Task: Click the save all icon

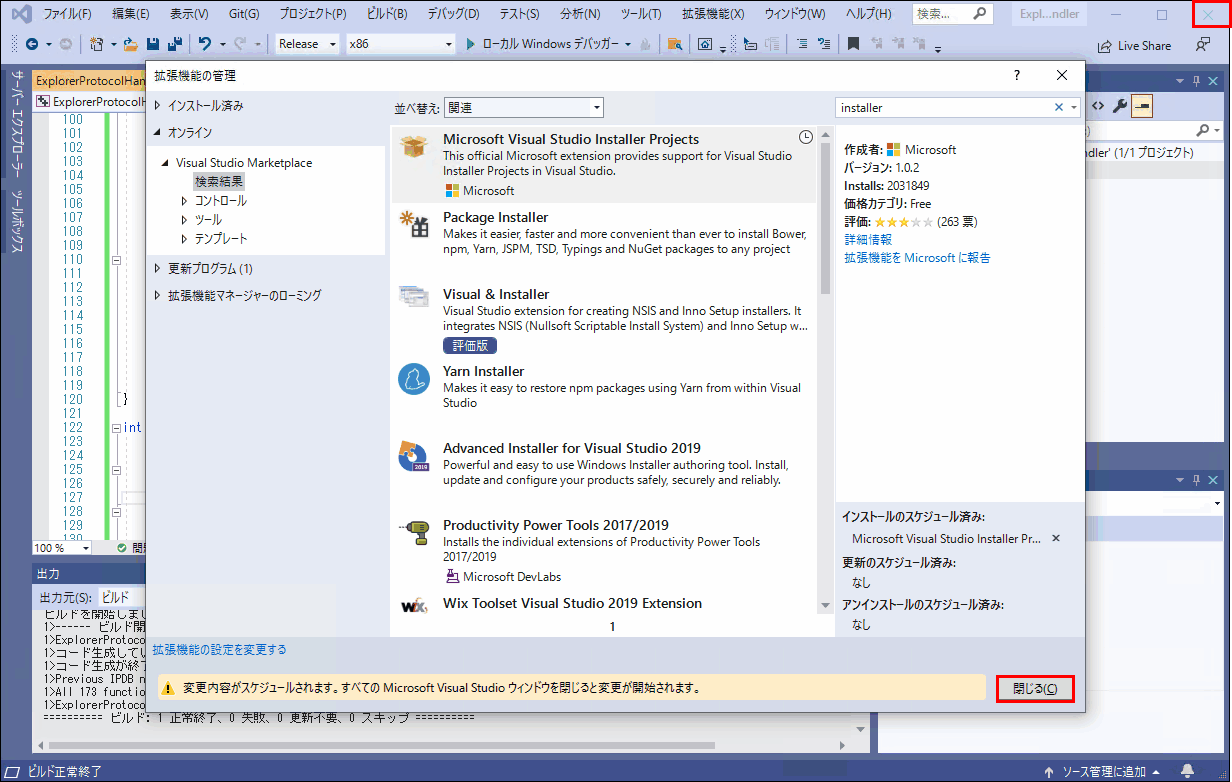Action: click(174, 44)
